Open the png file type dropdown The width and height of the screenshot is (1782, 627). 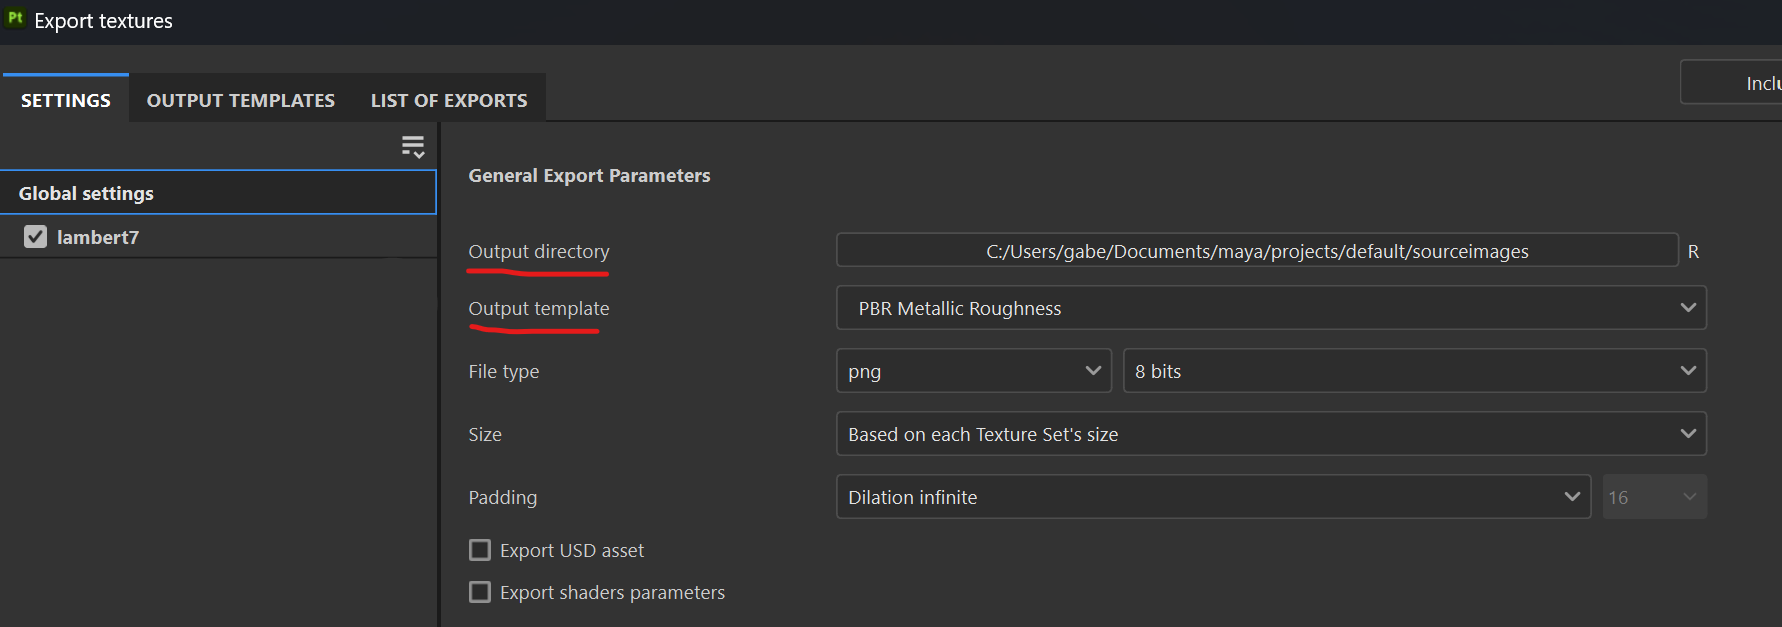(x=974, y=371)
